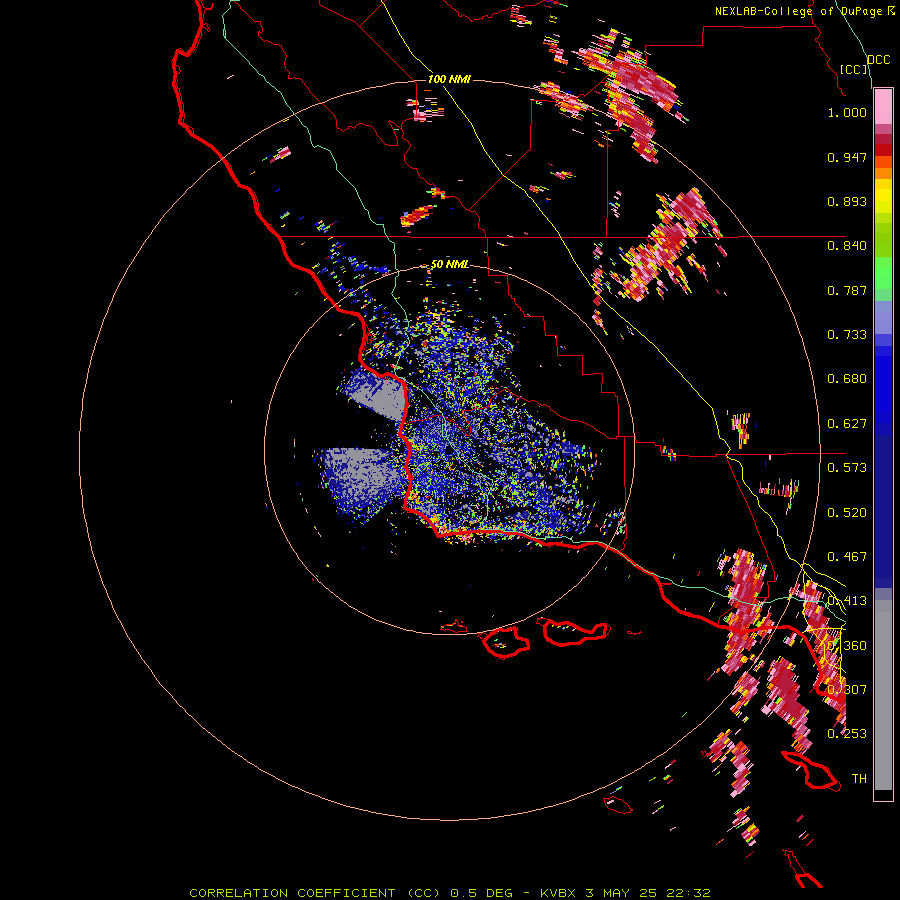Pick the yellow band of the color scale
This screenshot has width=900, height=900.
(x=883, y=196)
